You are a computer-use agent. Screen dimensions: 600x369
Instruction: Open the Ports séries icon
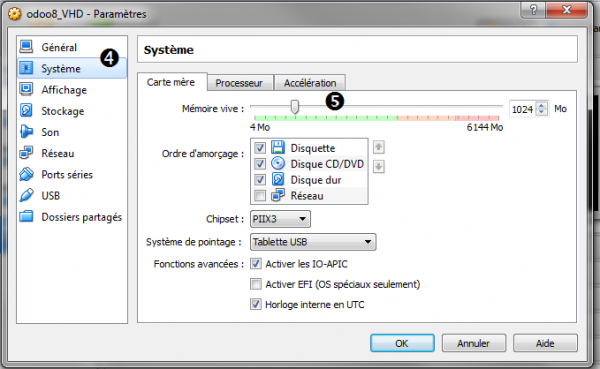pos(26,174)
